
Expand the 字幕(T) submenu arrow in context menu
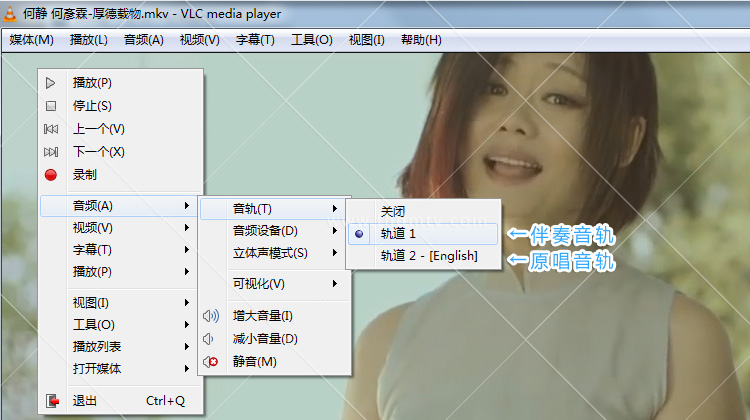187,250
